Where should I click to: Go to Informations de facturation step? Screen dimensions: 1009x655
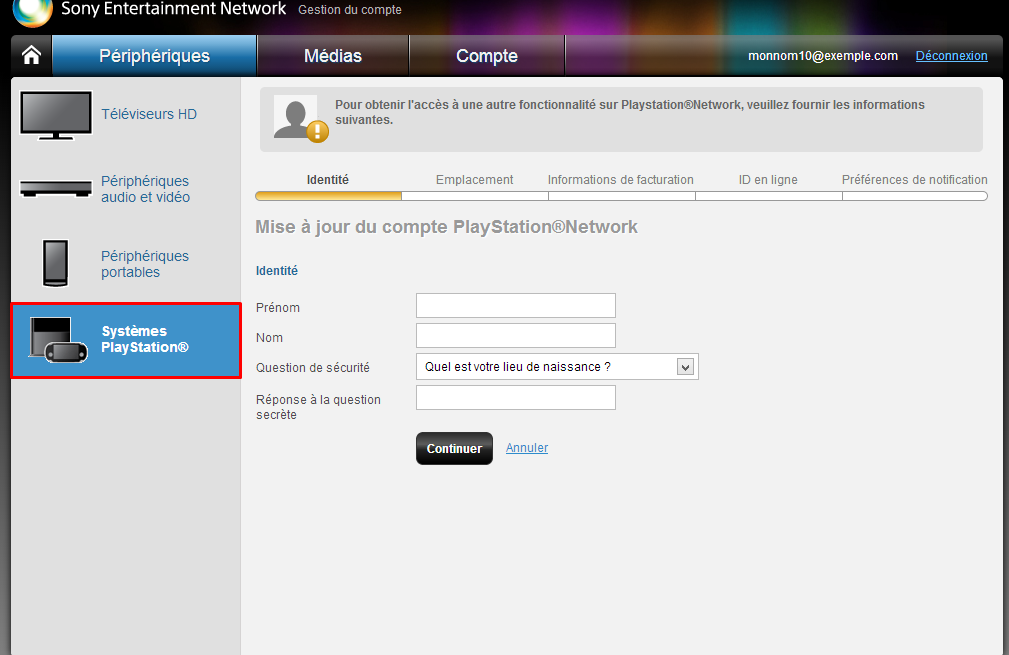620,180
